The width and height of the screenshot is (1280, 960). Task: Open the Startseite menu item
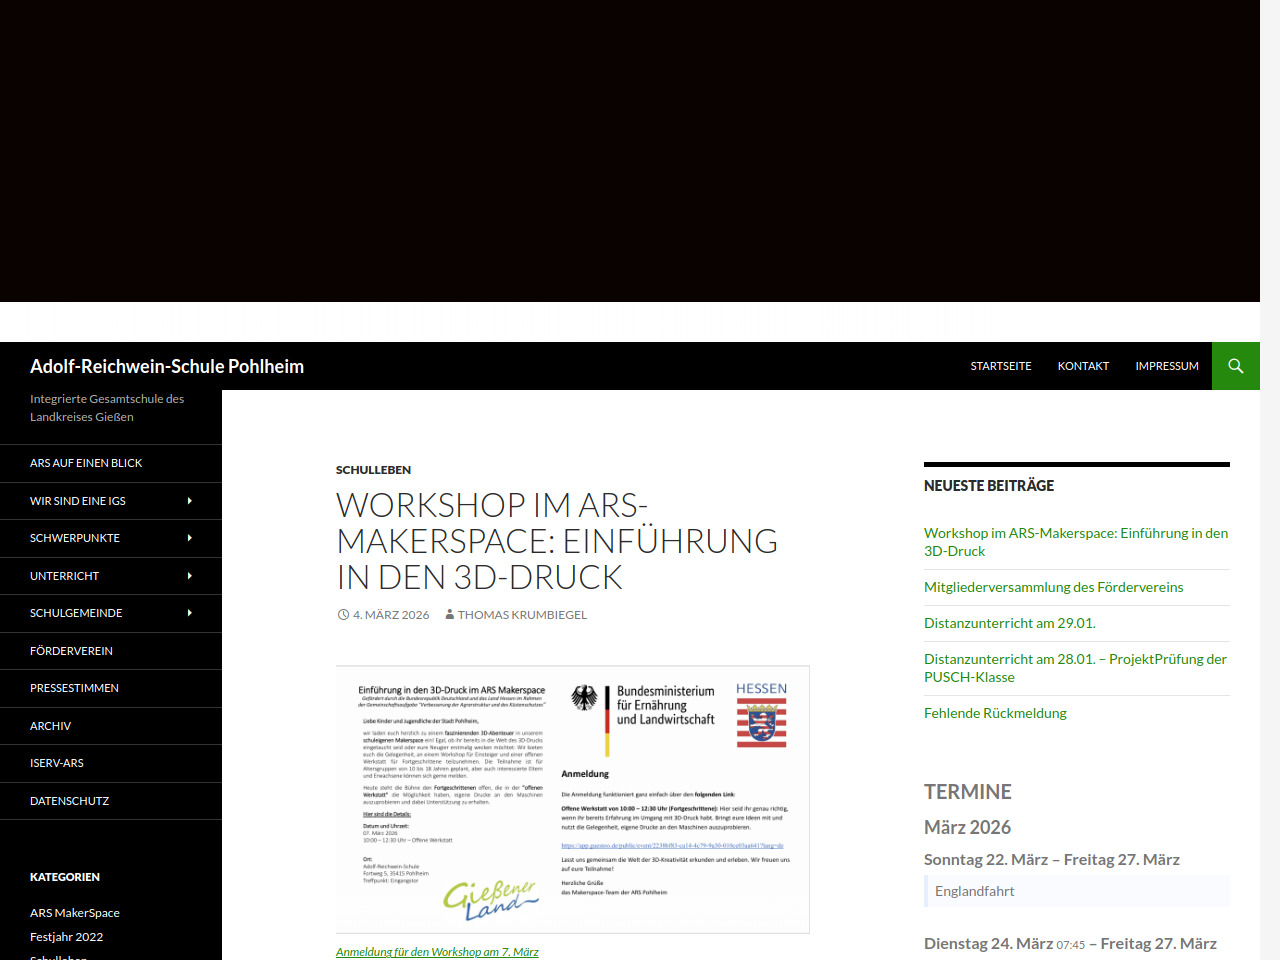[x=1000, y=366]
